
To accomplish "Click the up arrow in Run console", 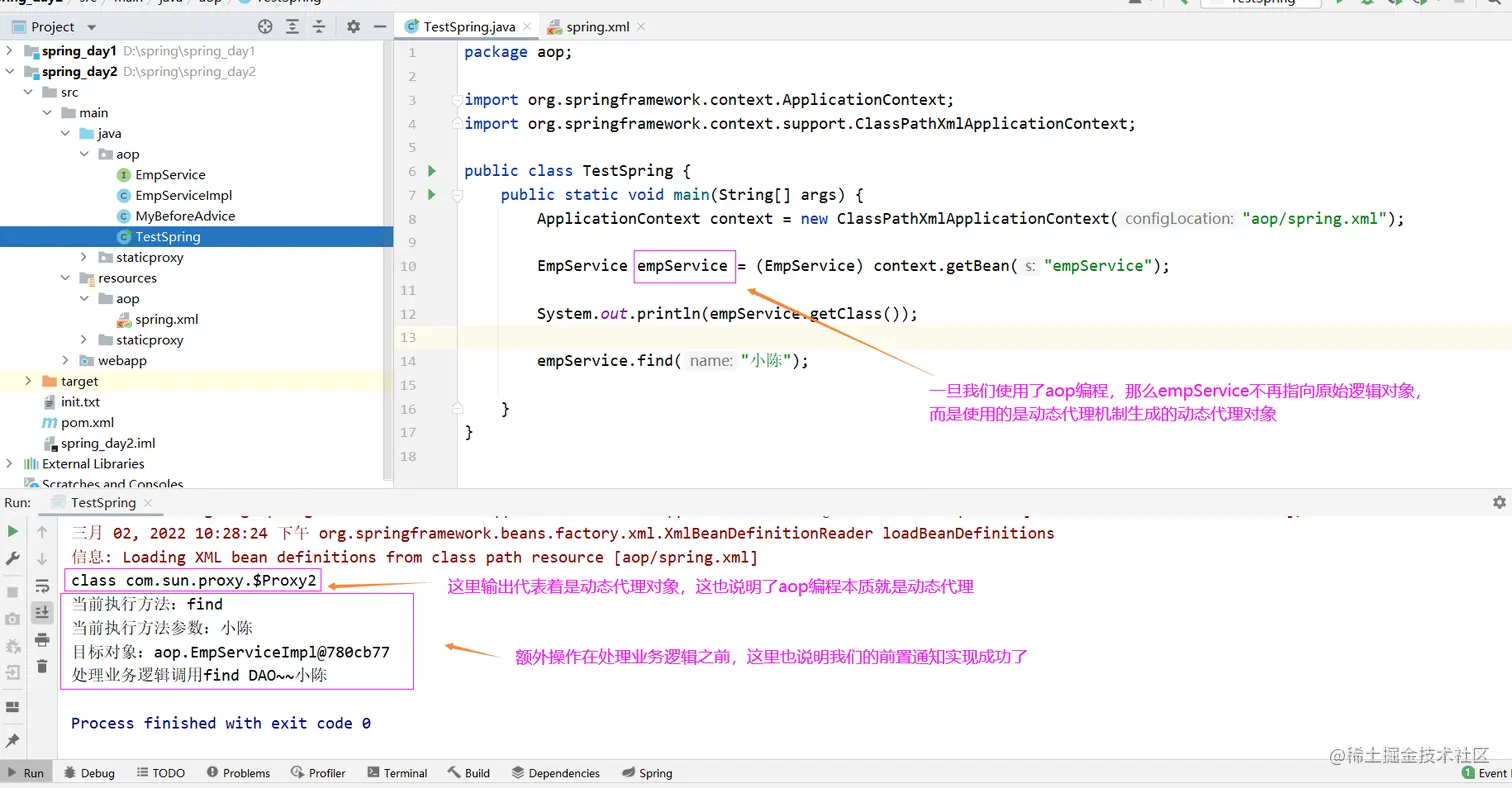I will click(x=42, y=532).
